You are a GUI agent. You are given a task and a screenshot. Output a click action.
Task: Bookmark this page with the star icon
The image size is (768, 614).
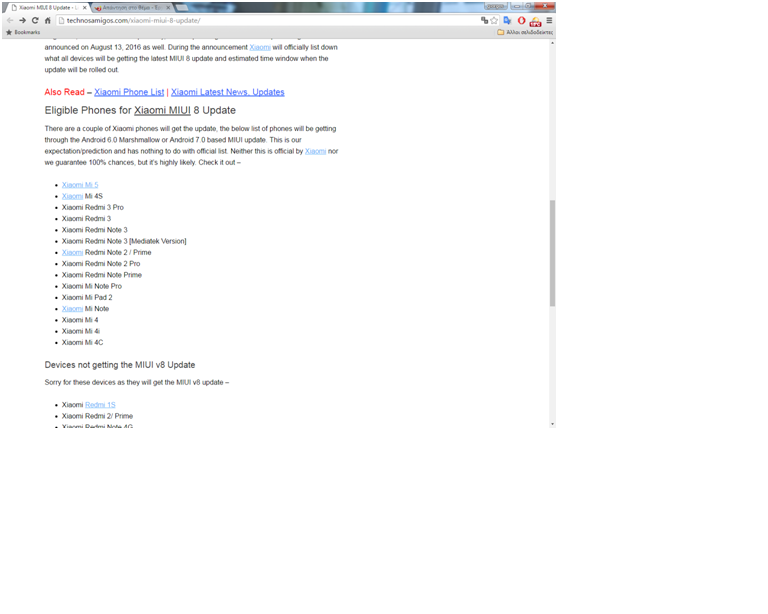[494, 21]
